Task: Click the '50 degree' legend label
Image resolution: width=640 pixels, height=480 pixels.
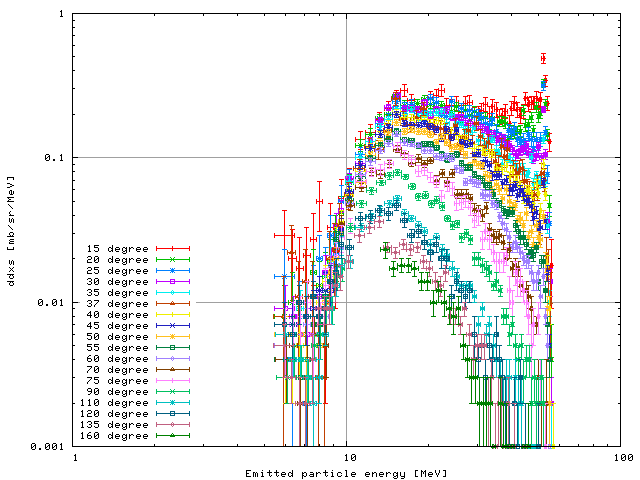Action: (x=117, y=337)
